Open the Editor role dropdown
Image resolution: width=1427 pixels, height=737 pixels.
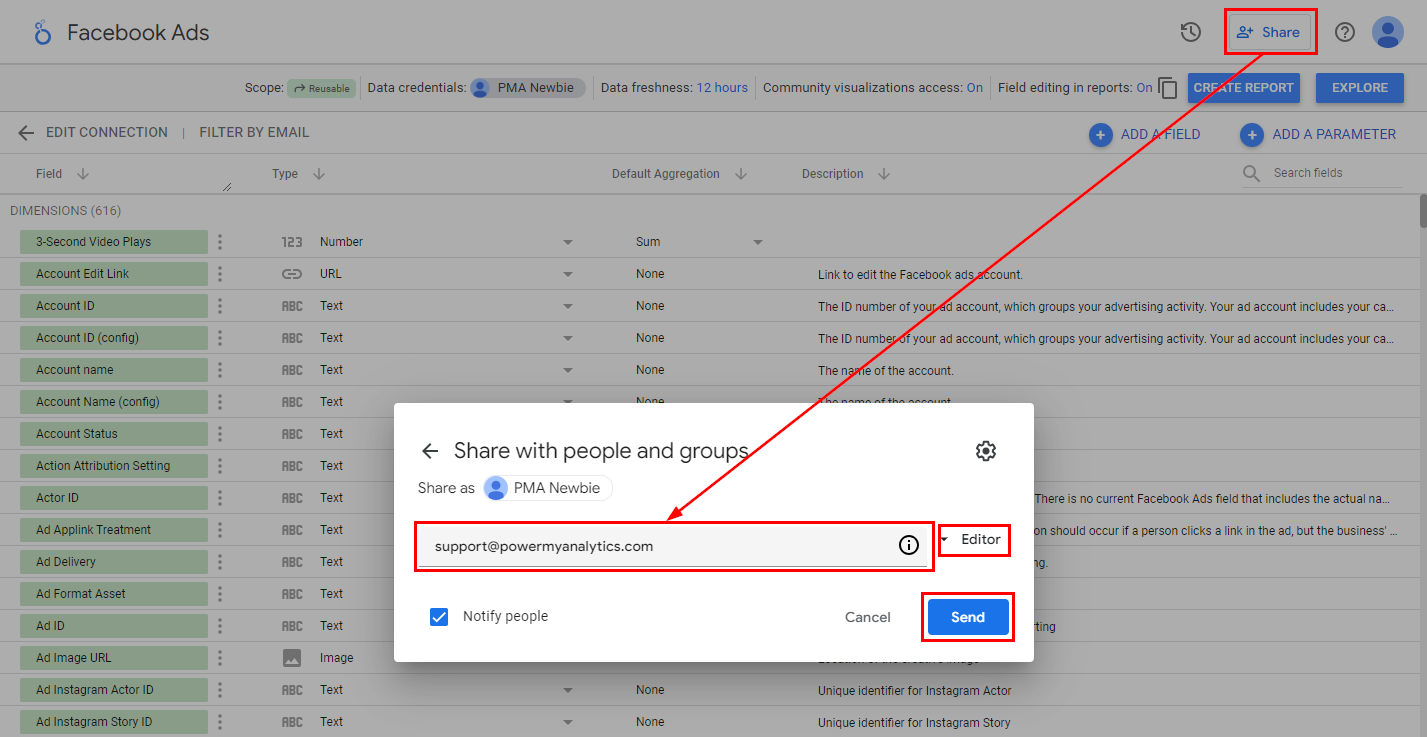click(x=971, y=540)
